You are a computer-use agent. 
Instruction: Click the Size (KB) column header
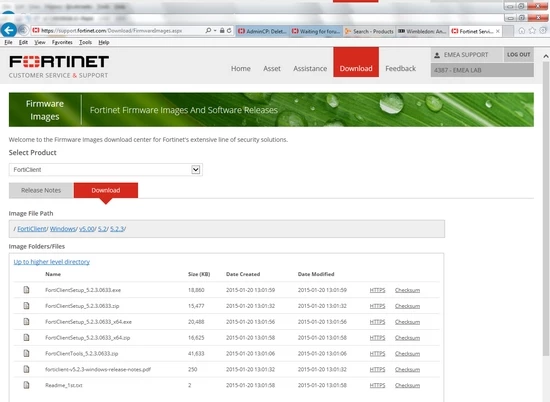(199, 274)
